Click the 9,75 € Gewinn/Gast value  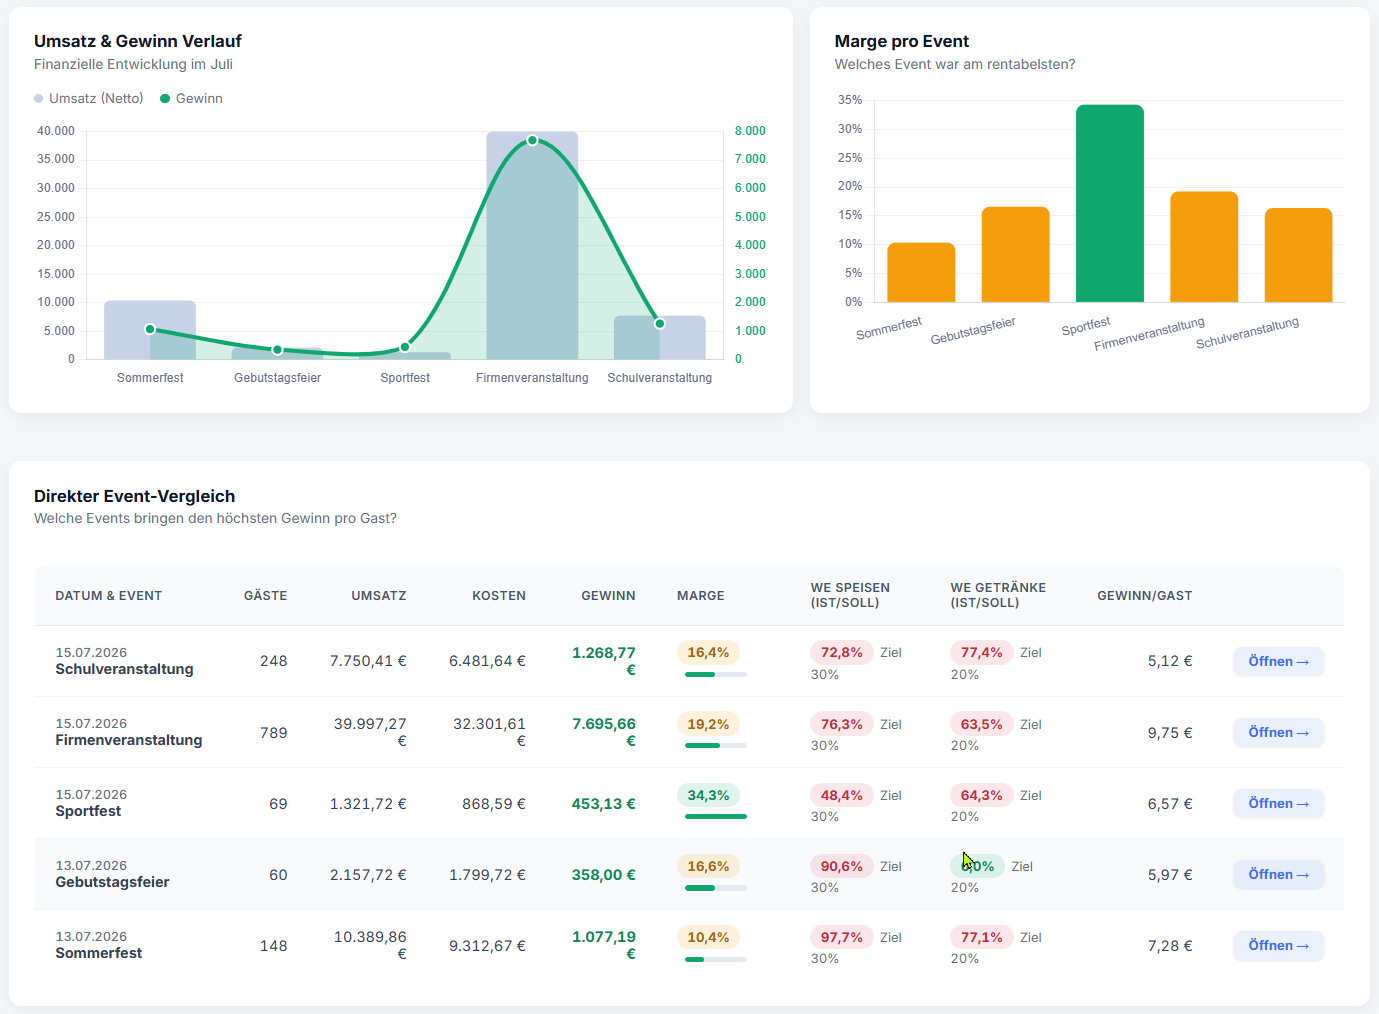point(1170,733)
